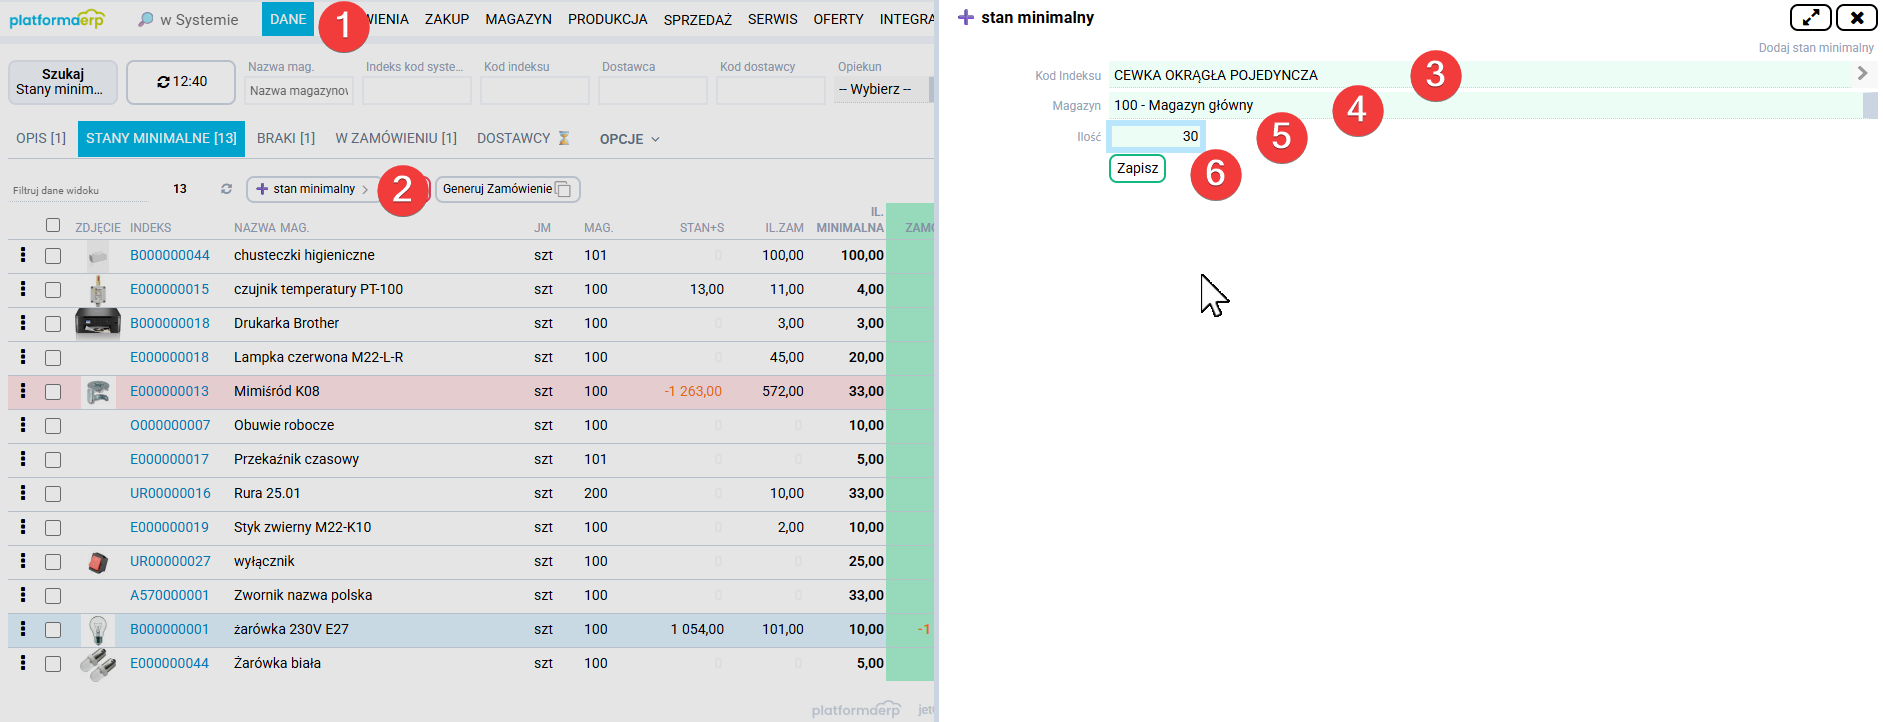1883x722 pixels.
Task: Open the DANE menu
Action: (x=288, y=19)
